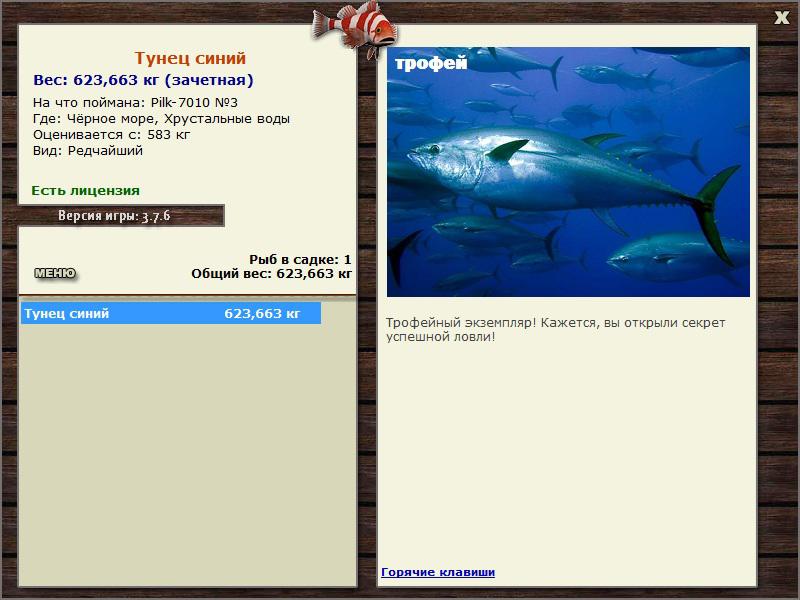Click the Трофейный экземпляр description text

point(555,330)
